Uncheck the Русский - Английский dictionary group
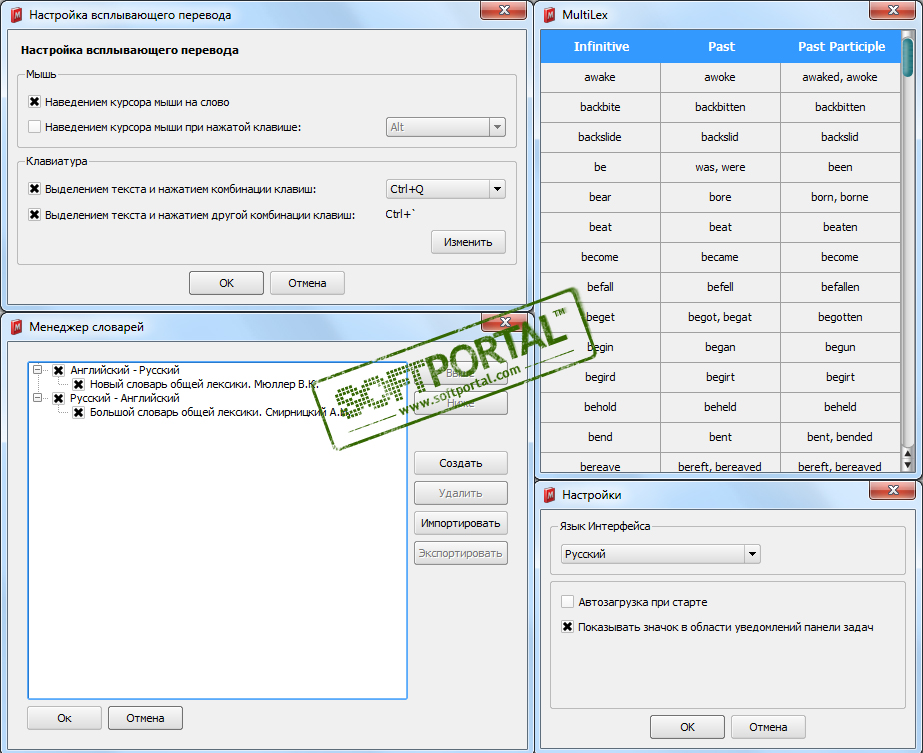 click(58, 399)
